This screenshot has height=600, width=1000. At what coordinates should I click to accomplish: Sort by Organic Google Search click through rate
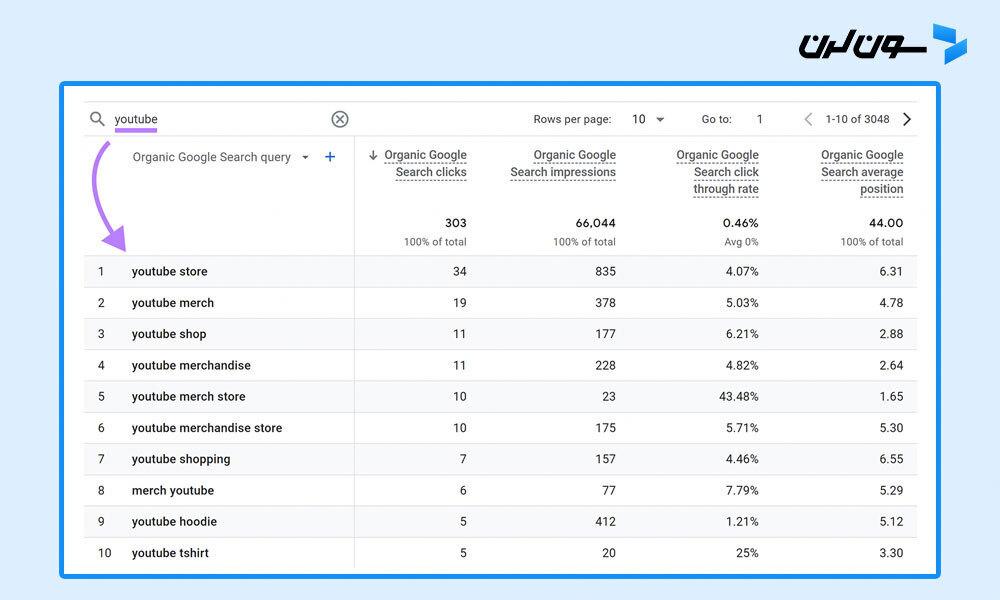point(717,172)
